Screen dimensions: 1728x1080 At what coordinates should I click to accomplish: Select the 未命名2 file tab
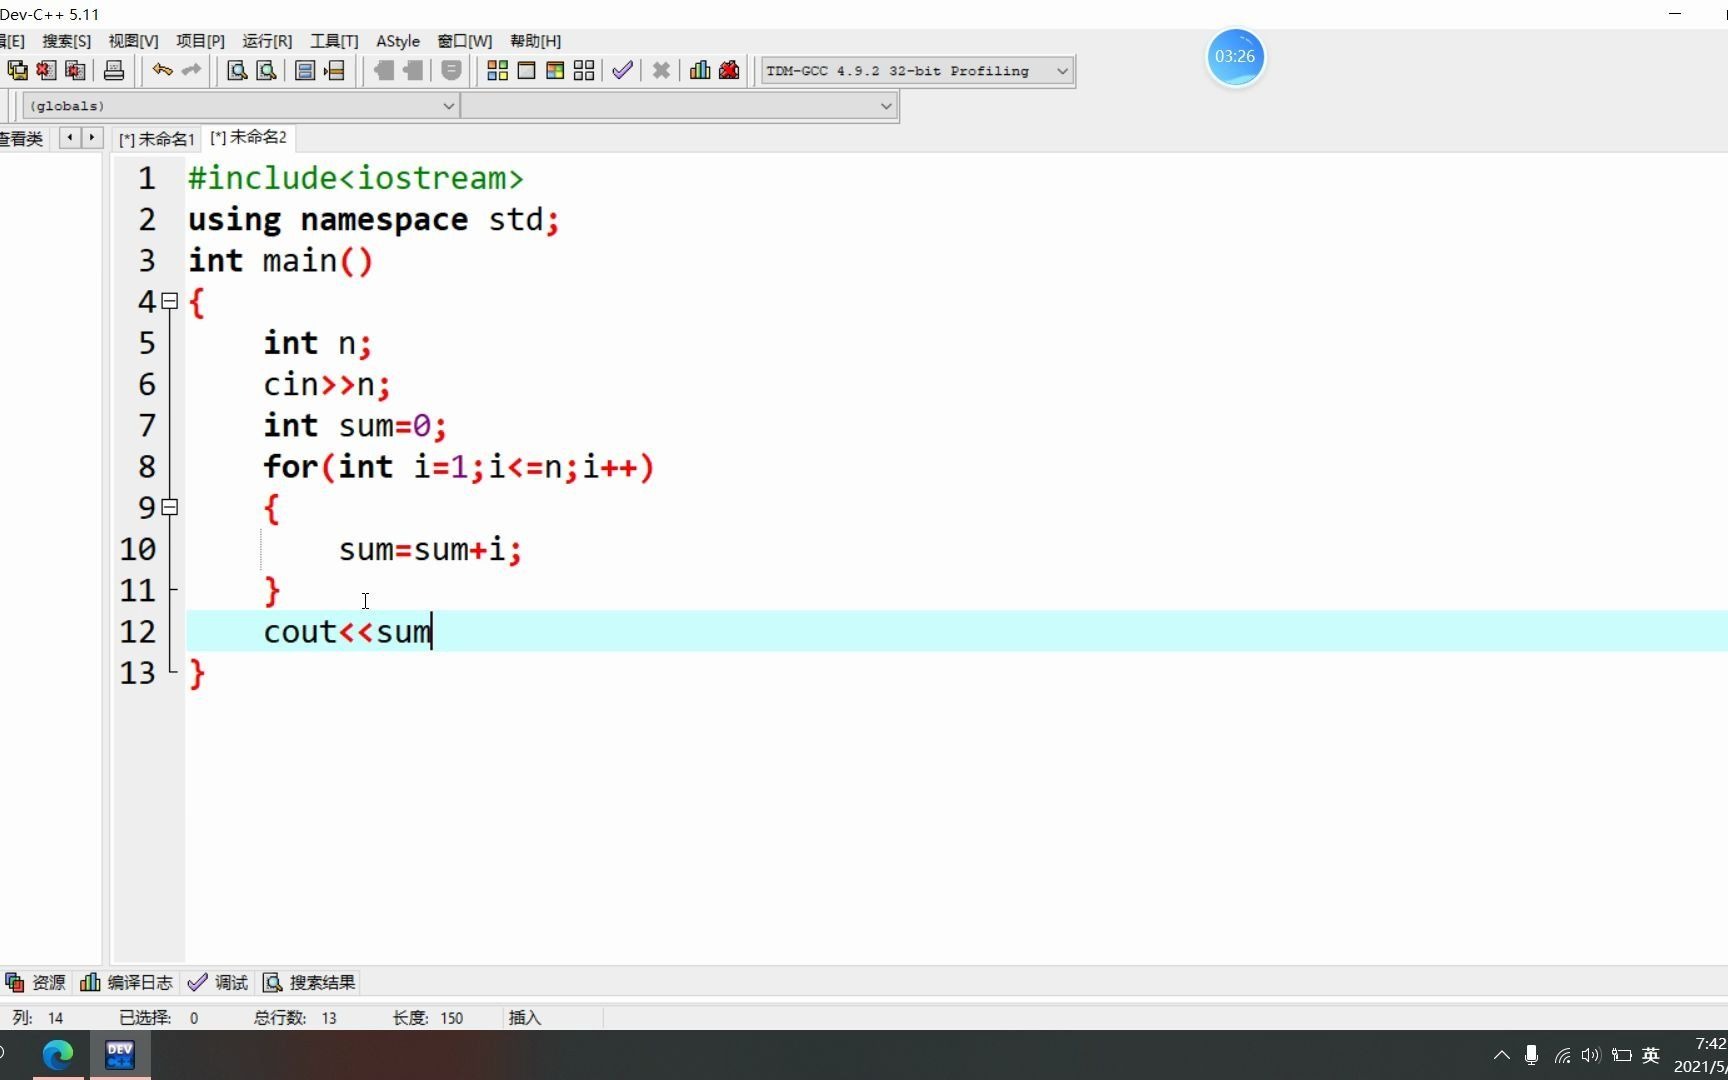point(248,137)
